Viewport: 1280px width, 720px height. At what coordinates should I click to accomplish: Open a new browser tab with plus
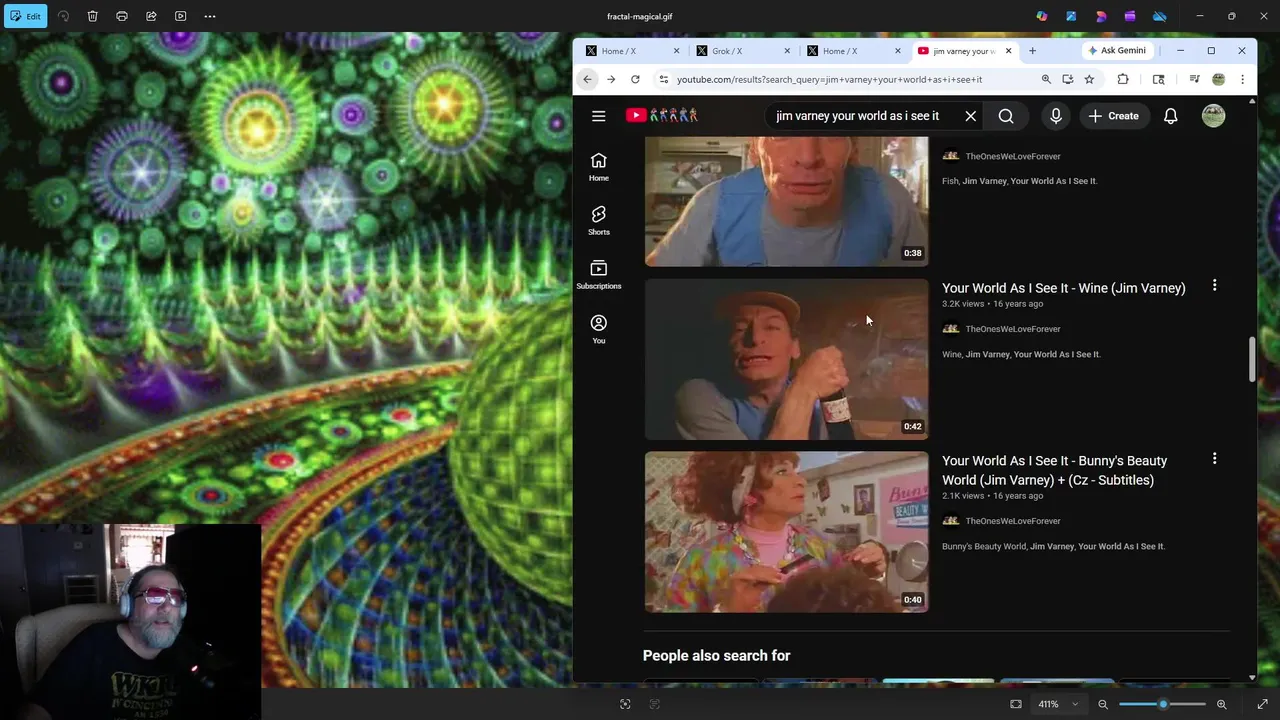pyautogui.click(x=1032, y=51)
